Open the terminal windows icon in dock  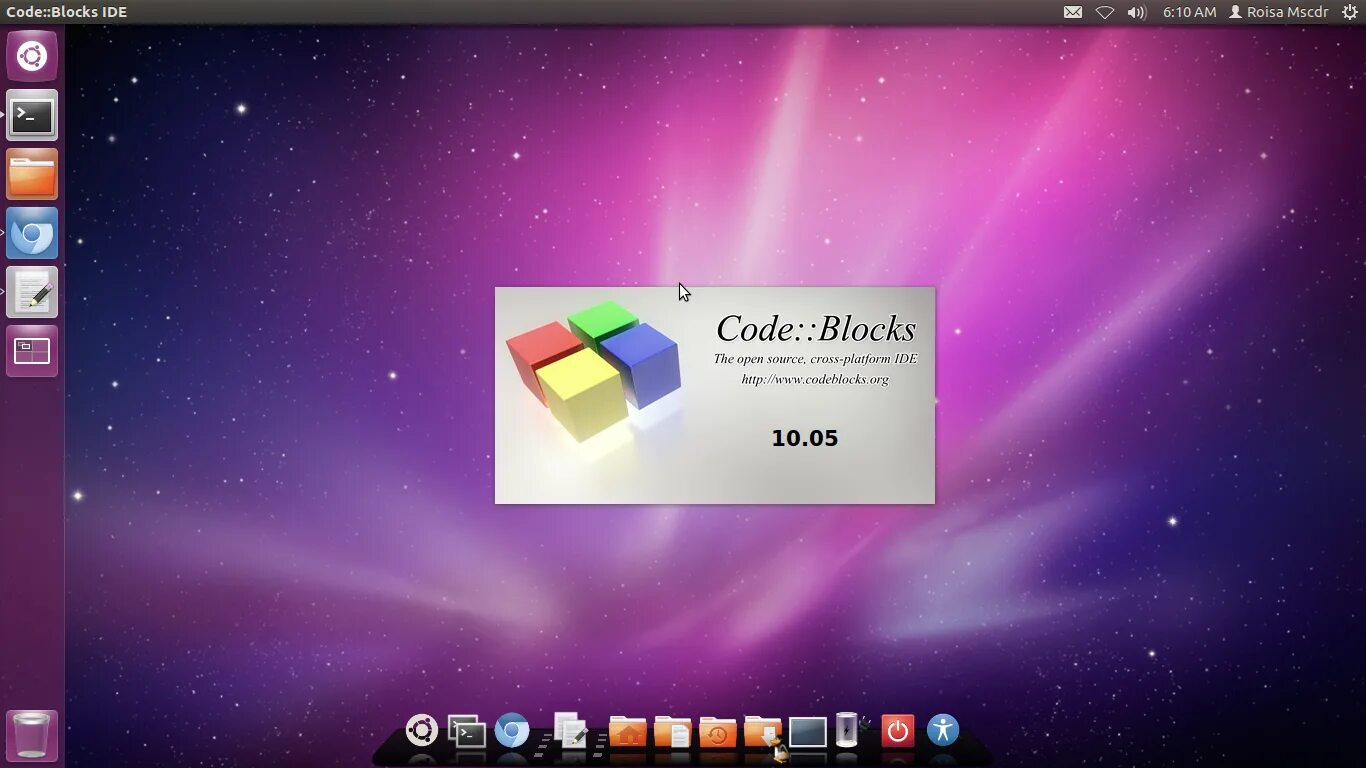click(466, 732)
